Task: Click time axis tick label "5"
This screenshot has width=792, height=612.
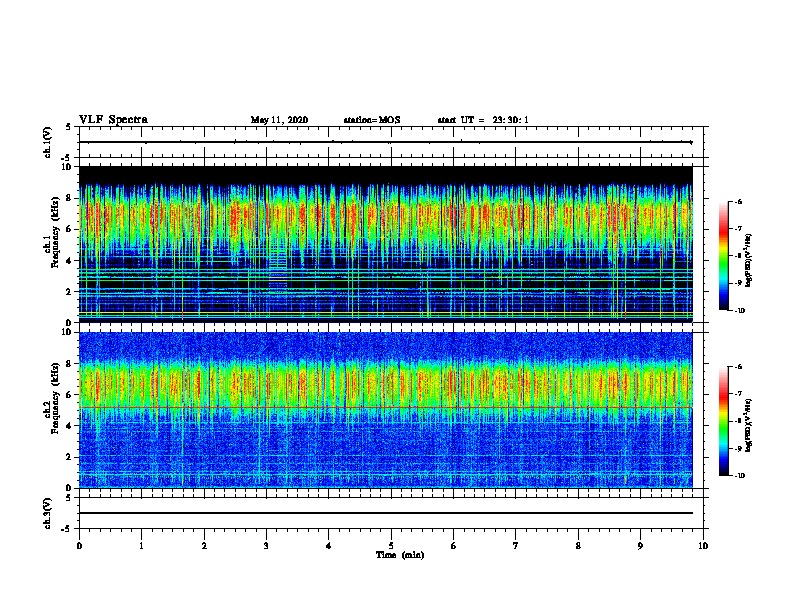Action: coord(391,546)
